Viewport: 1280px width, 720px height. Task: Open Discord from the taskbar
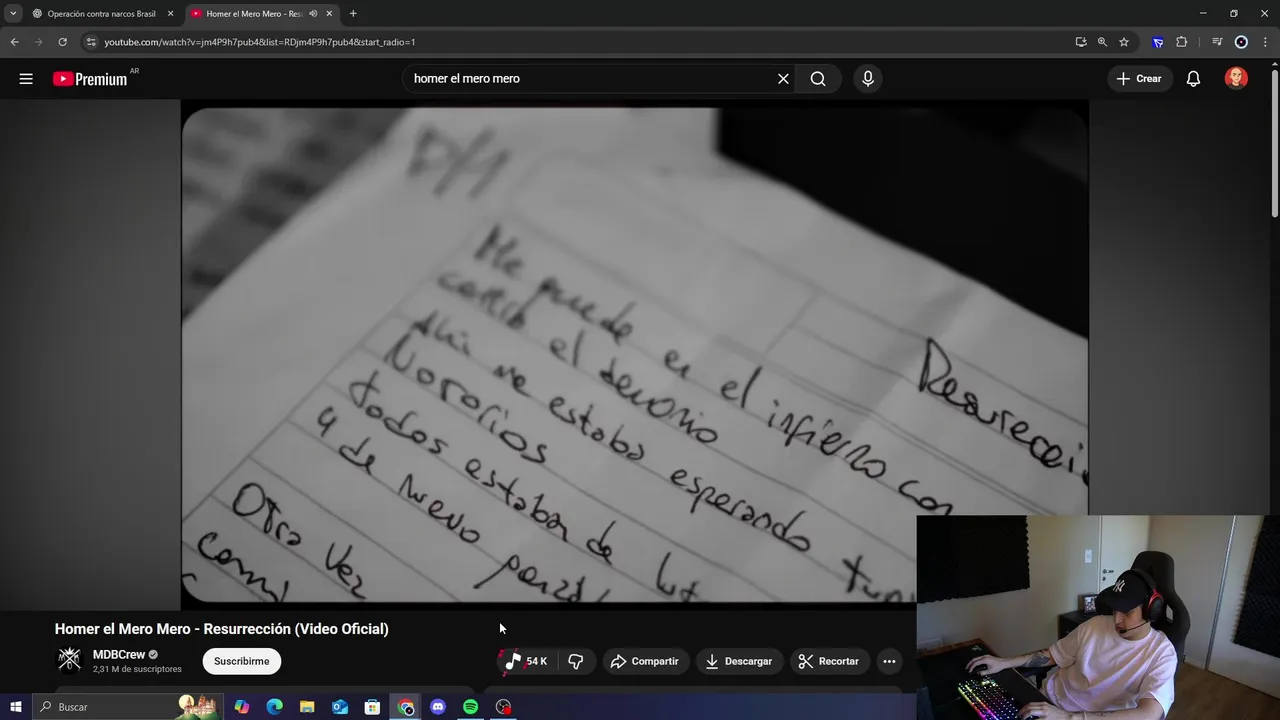coord(438,707)
